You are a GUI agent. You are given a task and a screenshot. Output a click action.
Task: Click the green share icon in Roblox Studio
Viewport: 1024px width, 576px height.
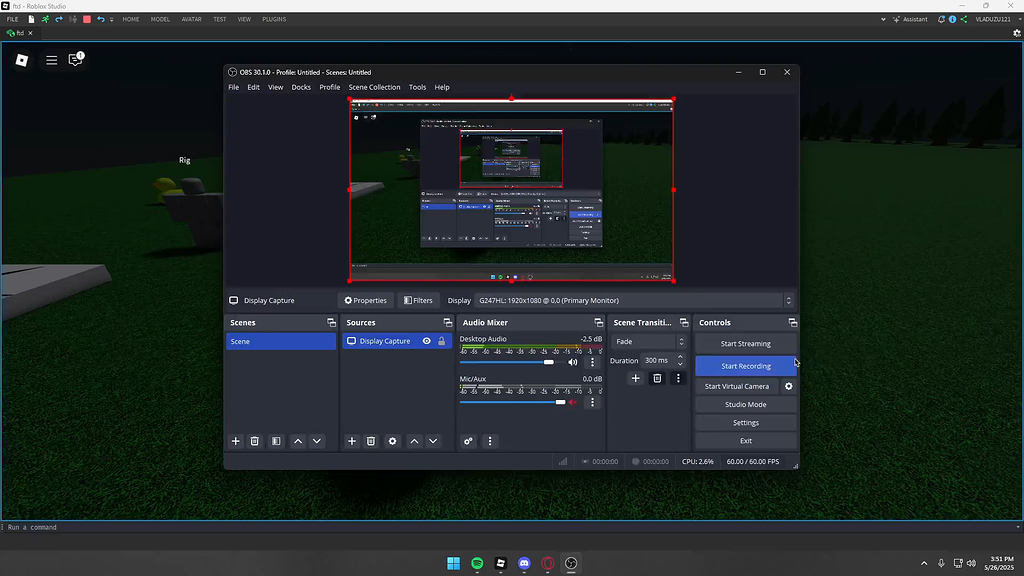coord(964,20)
